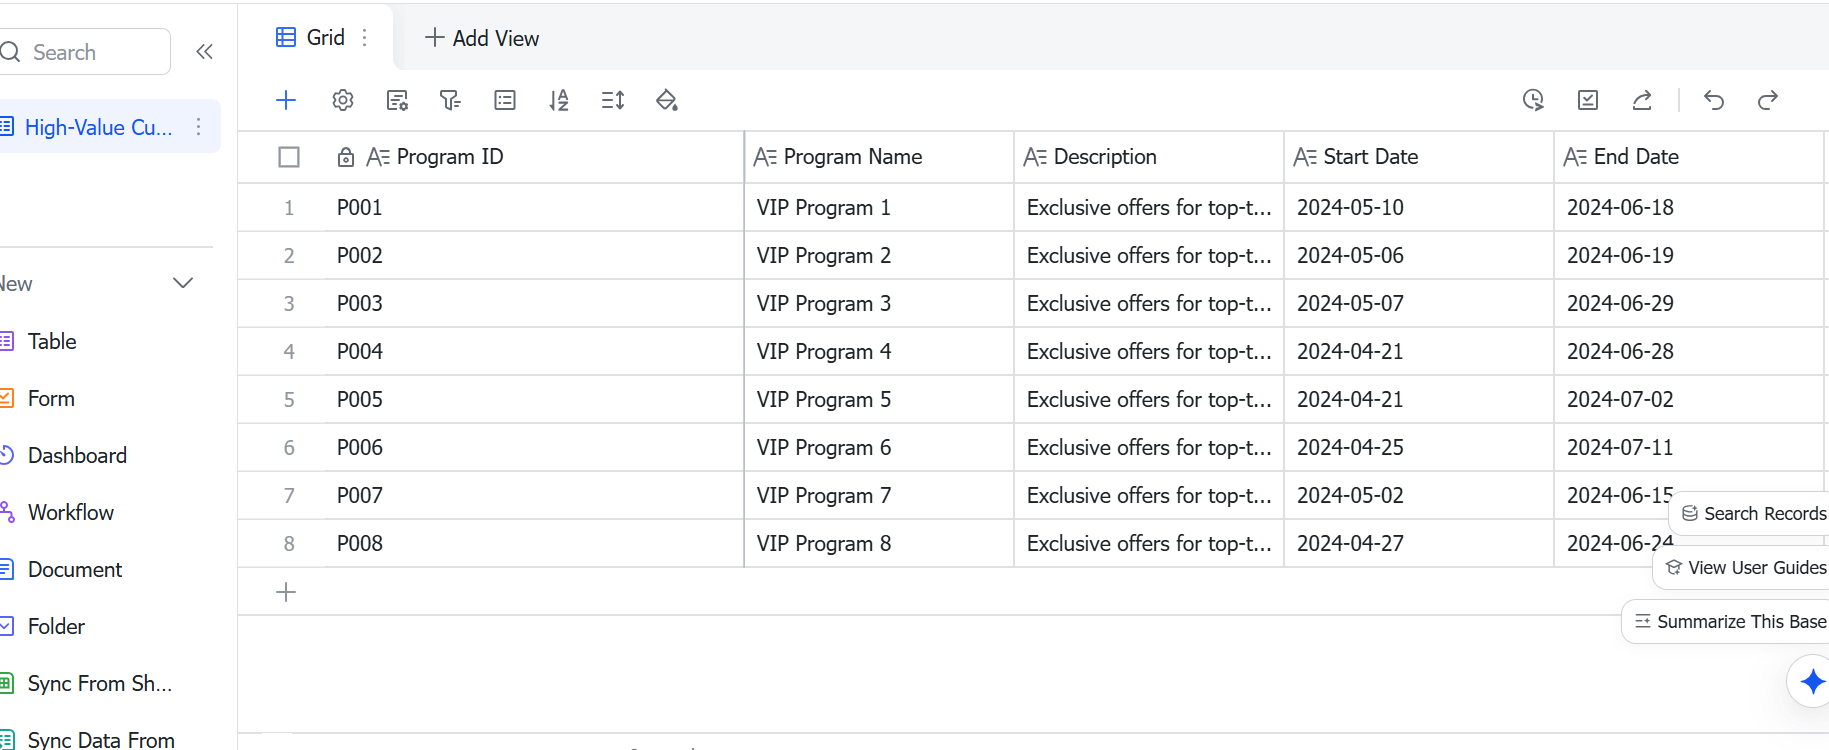Click the share export icon
This screenshot has width=1829, height=750.
tap(1642, 100)
